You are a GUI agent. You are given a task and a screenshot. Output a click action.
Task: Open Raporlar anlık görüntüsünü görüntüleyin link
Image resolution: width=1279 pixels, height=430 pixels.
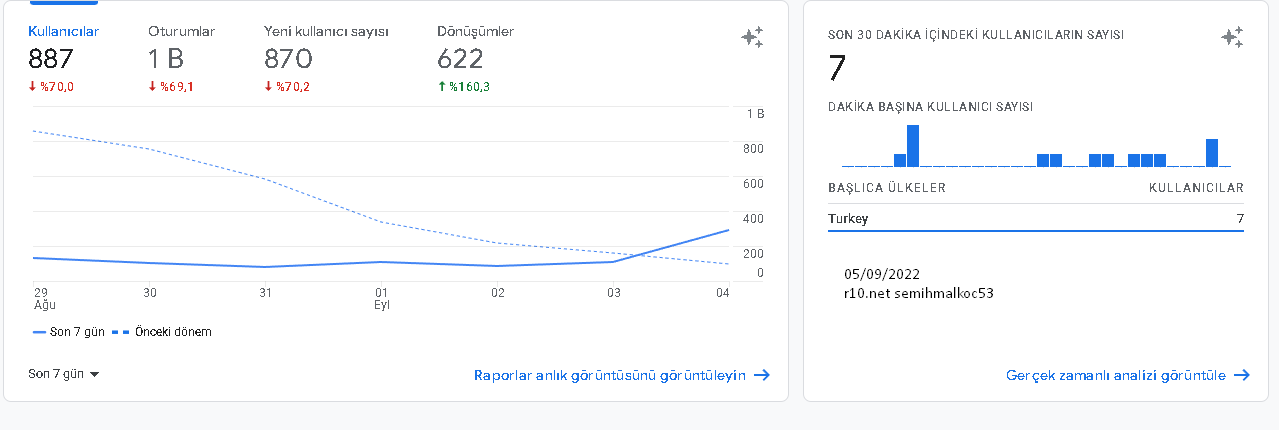(610, 375)
